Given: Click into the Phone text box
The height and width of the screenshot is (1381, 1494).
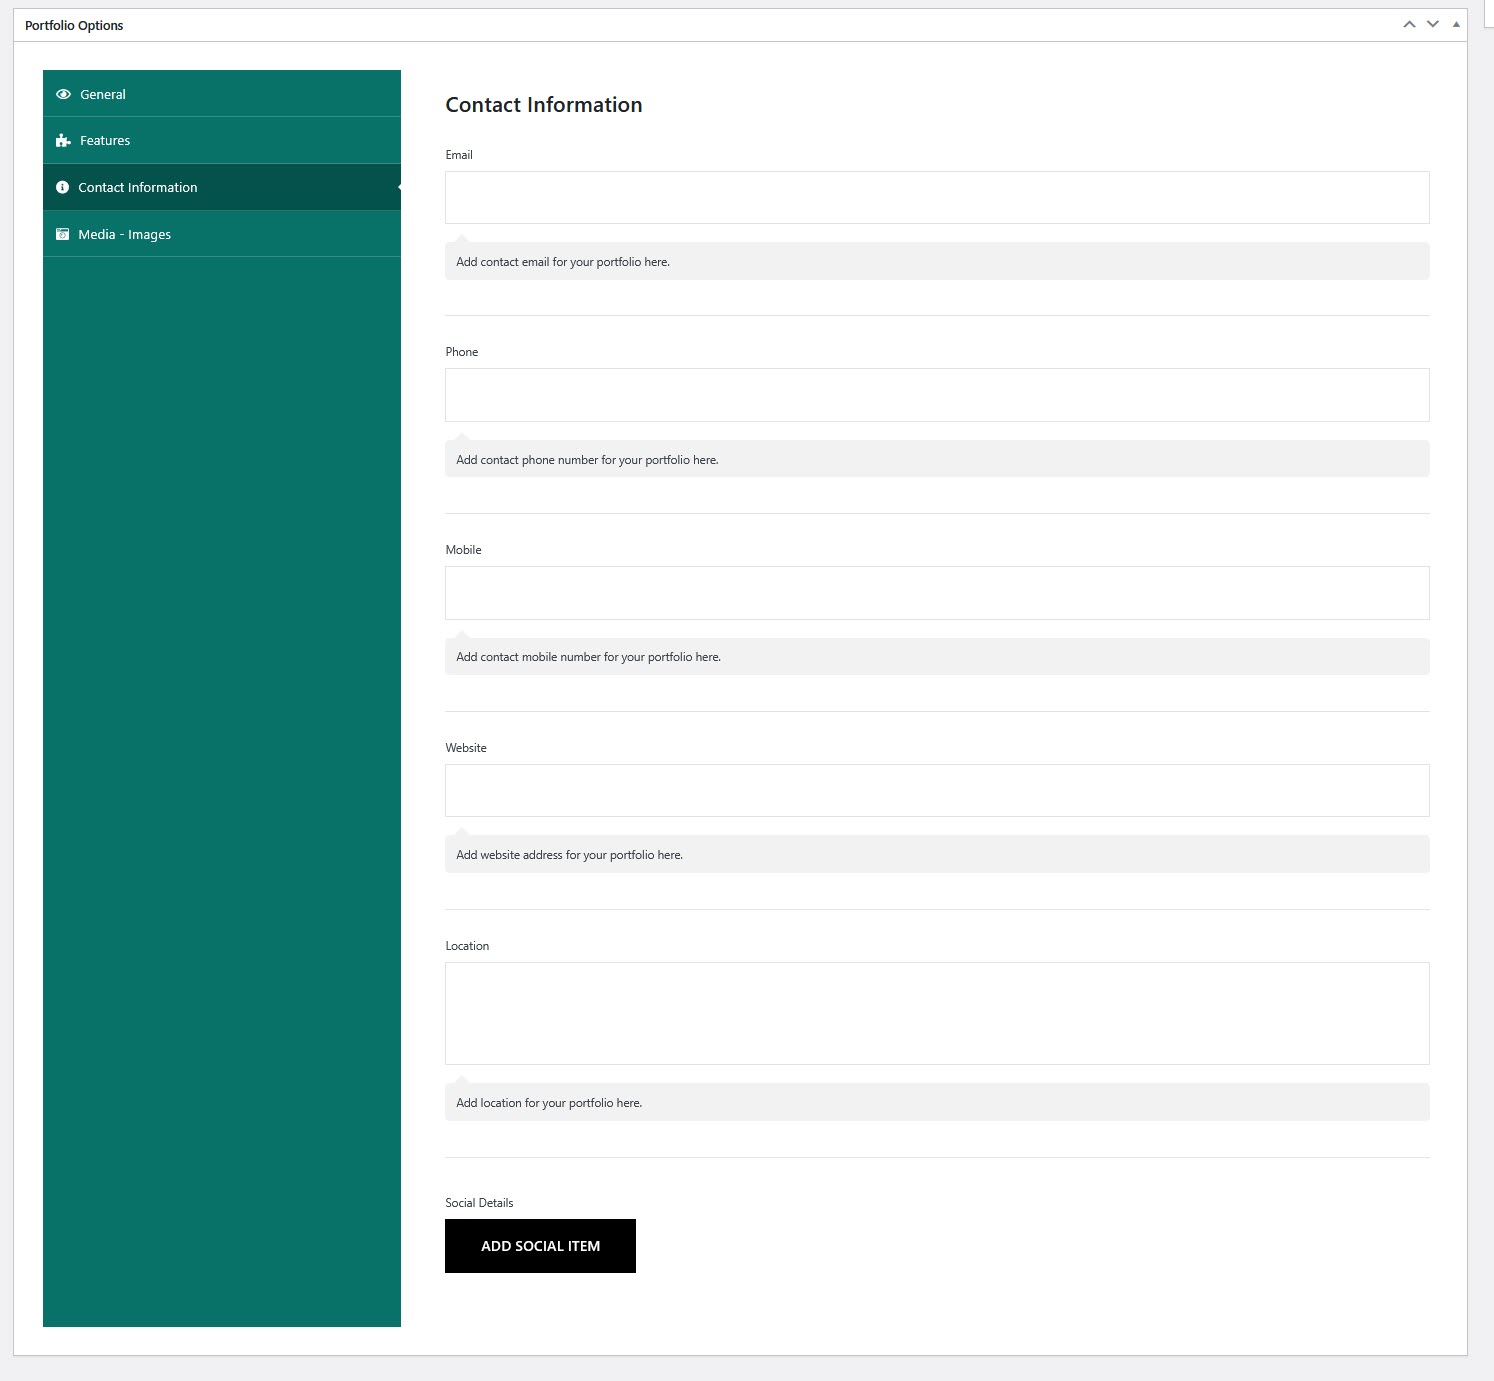Looking at the screenshot, I should (x=936, y=395).
